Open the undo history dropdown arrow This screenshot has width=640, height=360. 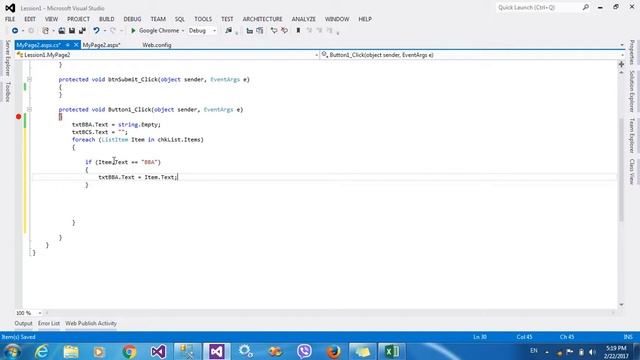pyautogui.click(x=104, y=31)
